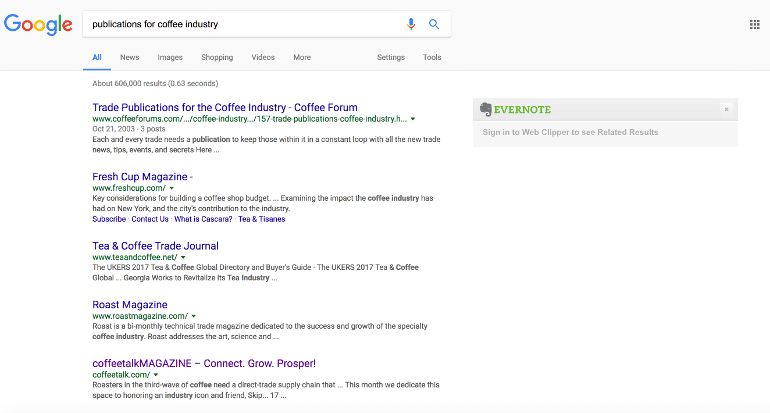Switch to the News tab
Screen dimensions: 770x413
[x=130, y=57]
